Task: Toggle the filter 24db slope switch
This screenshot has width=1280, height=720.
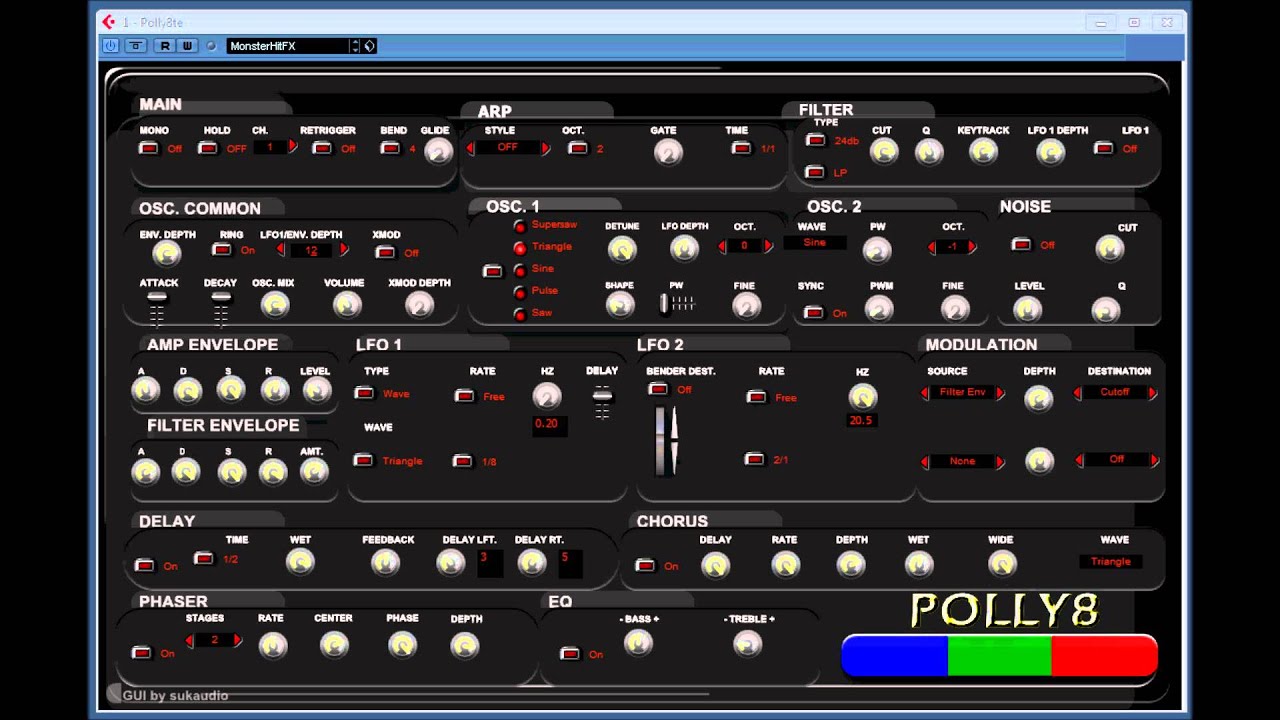Action: [x=816, y=140]
